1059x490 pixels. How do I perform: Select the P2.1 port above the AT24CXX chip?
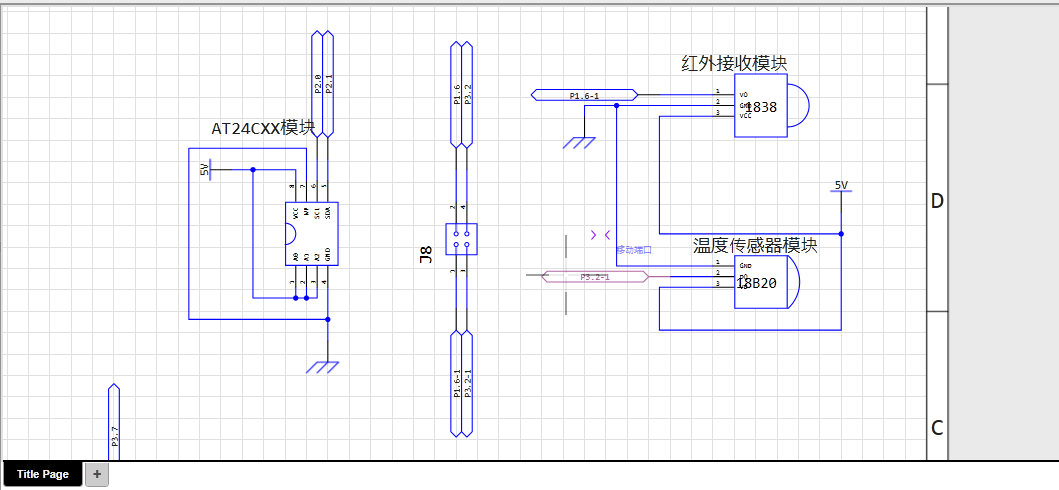[x=328, y=83]
